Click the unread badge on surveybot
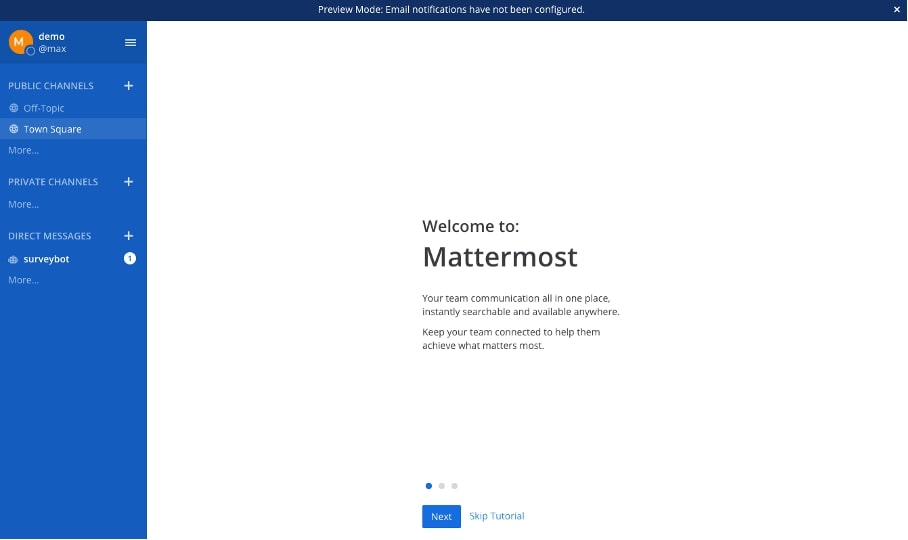 pos(129,259)
